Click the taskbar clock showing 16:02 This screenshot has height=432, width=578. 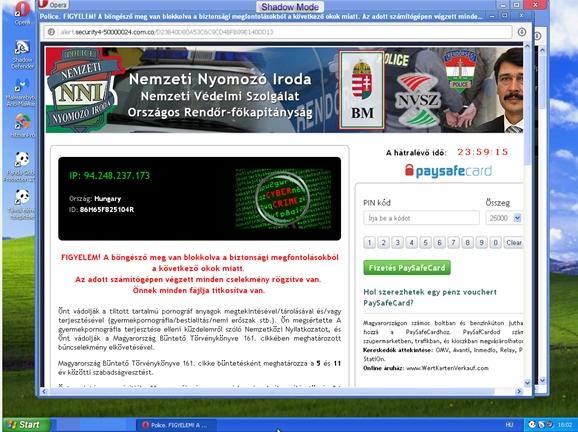[564, 425]
